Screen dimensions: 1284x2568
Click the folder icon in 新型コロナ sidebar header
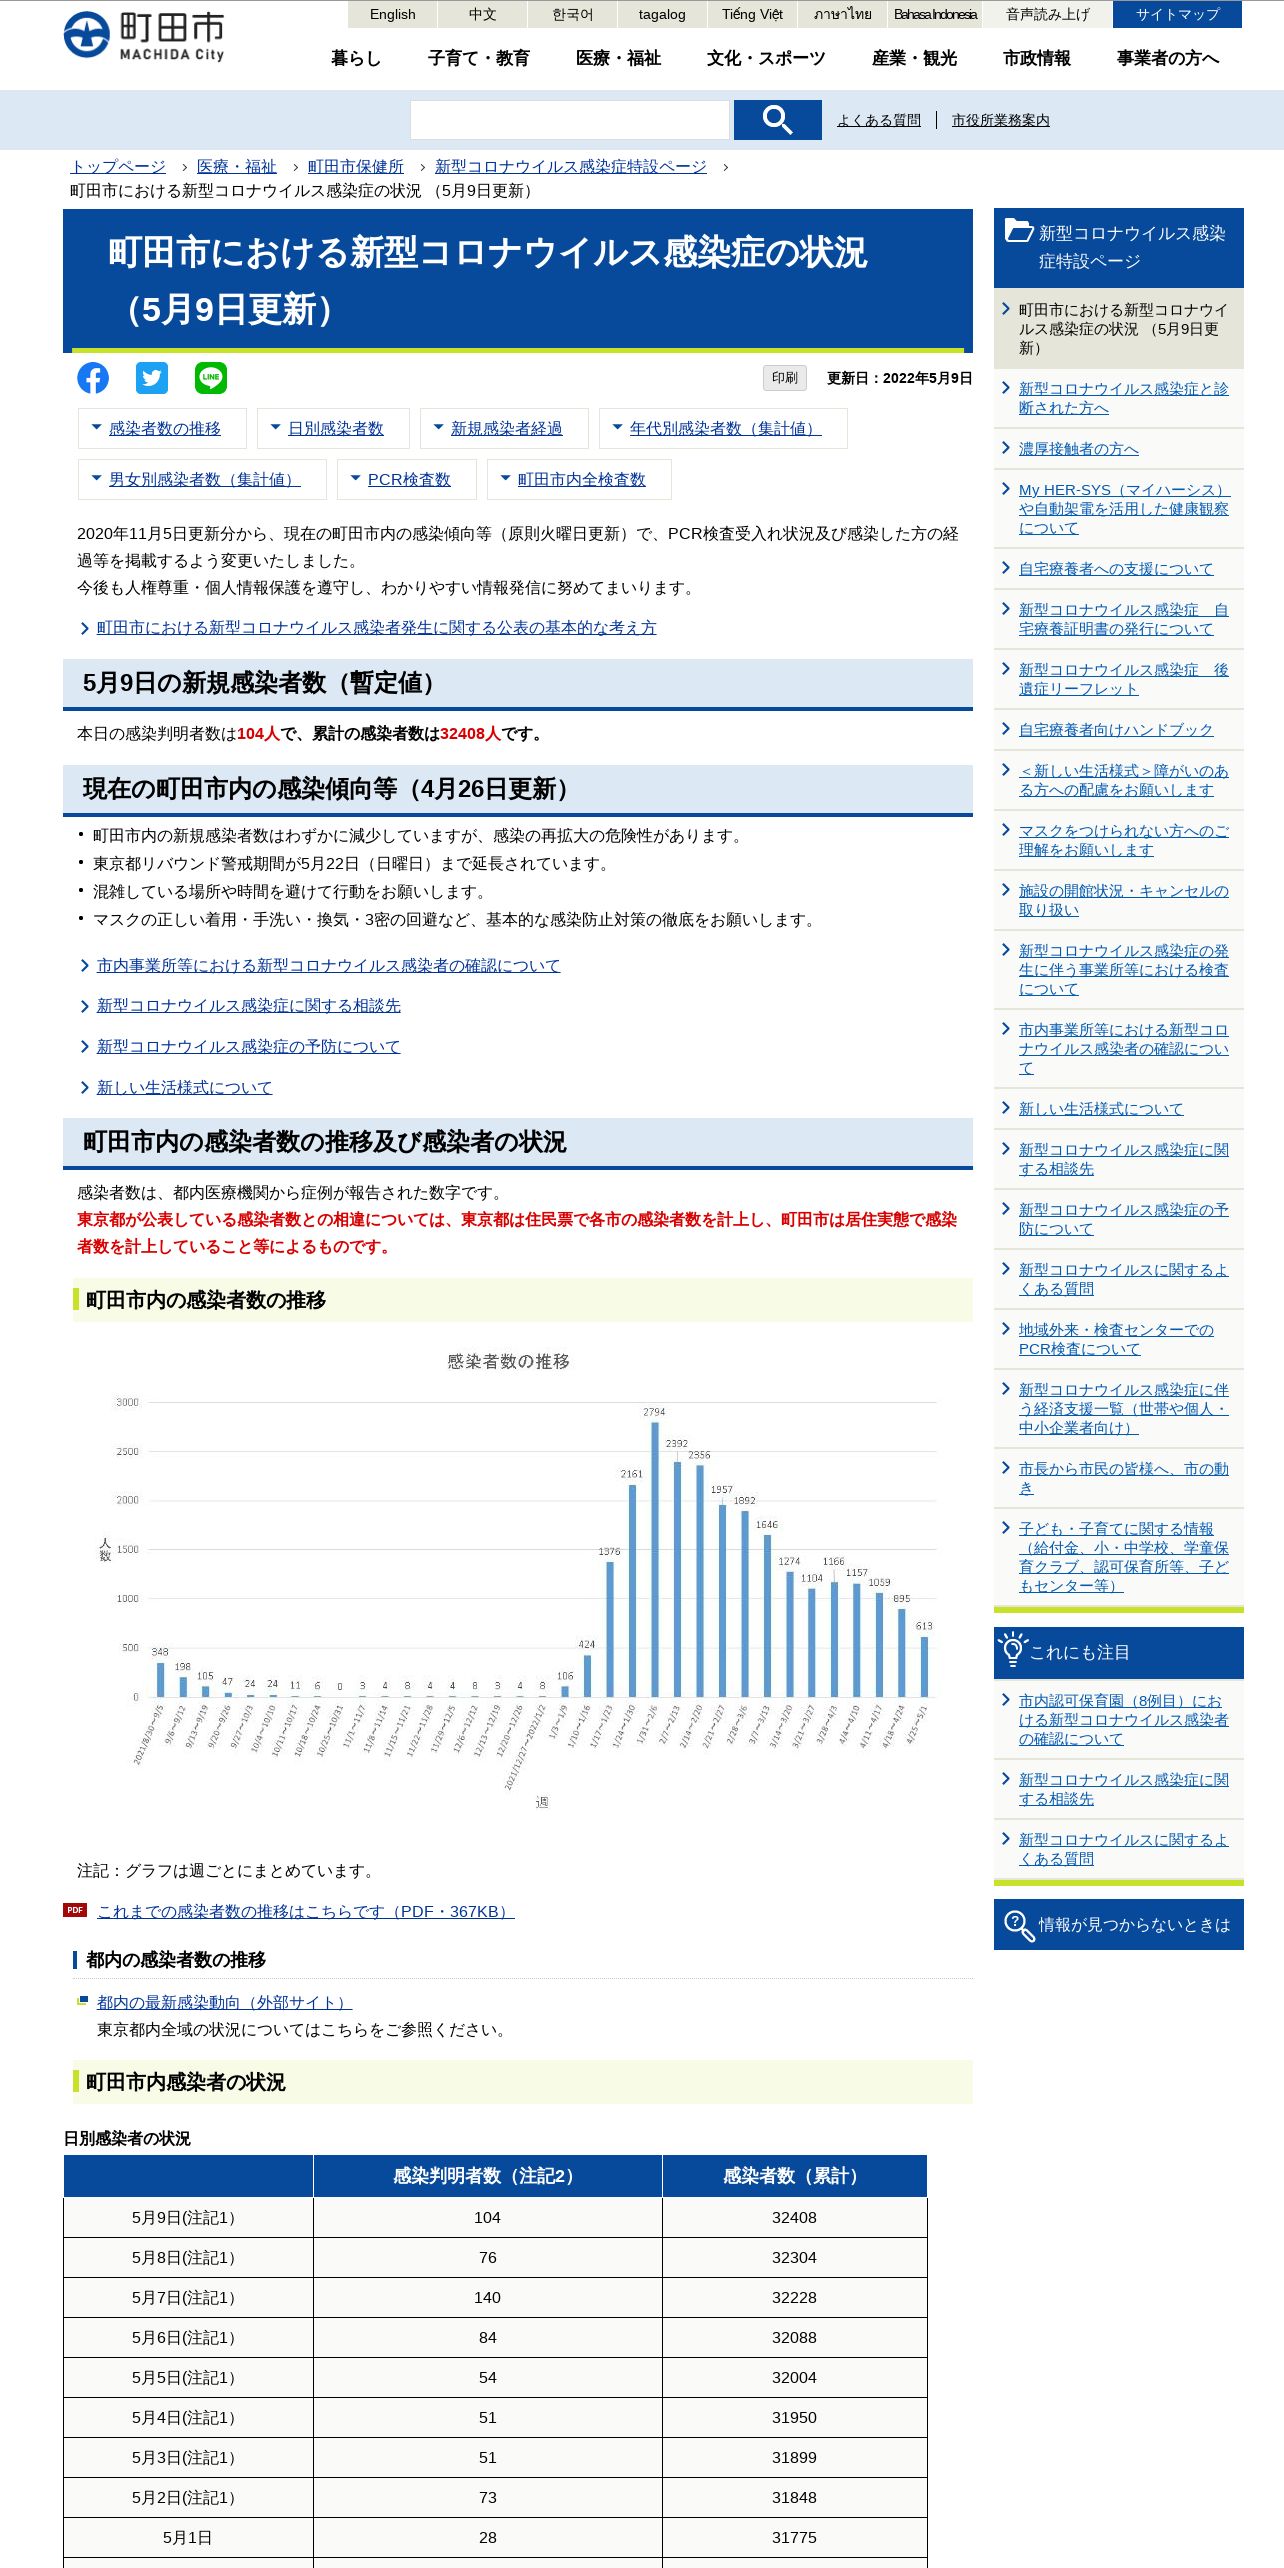[1019, 231]
